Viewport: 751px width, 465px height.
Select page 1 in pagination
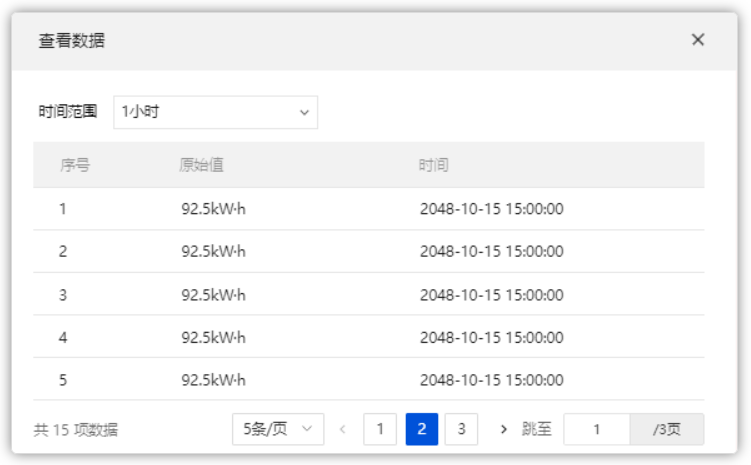380,429
